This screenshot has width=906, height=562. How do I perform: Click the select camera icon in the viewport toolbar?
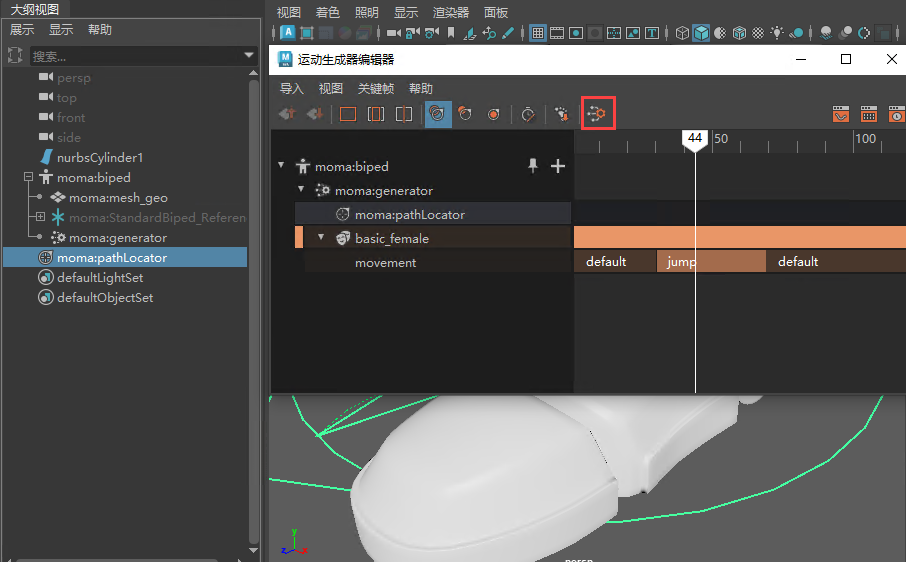pyautogui.click(x=393, y=33)
